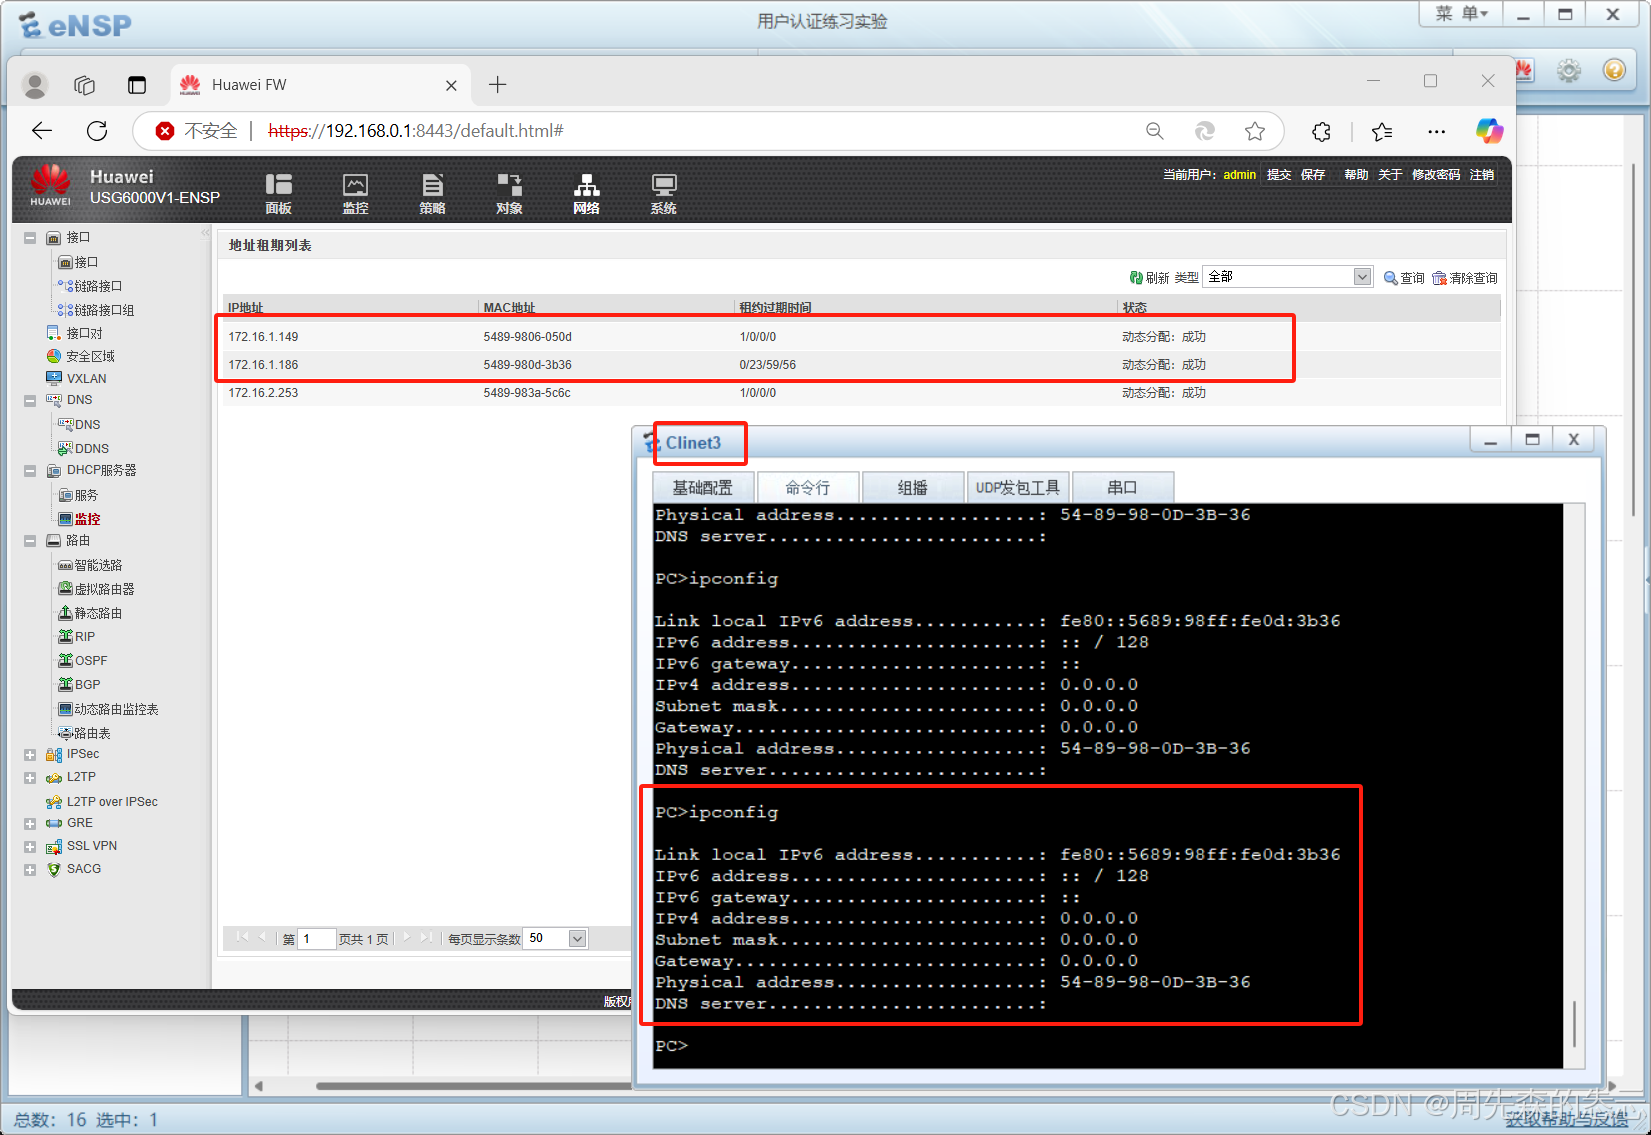
Task: Switch to 组播 tab in Clinet3
Action: point(912,487)
